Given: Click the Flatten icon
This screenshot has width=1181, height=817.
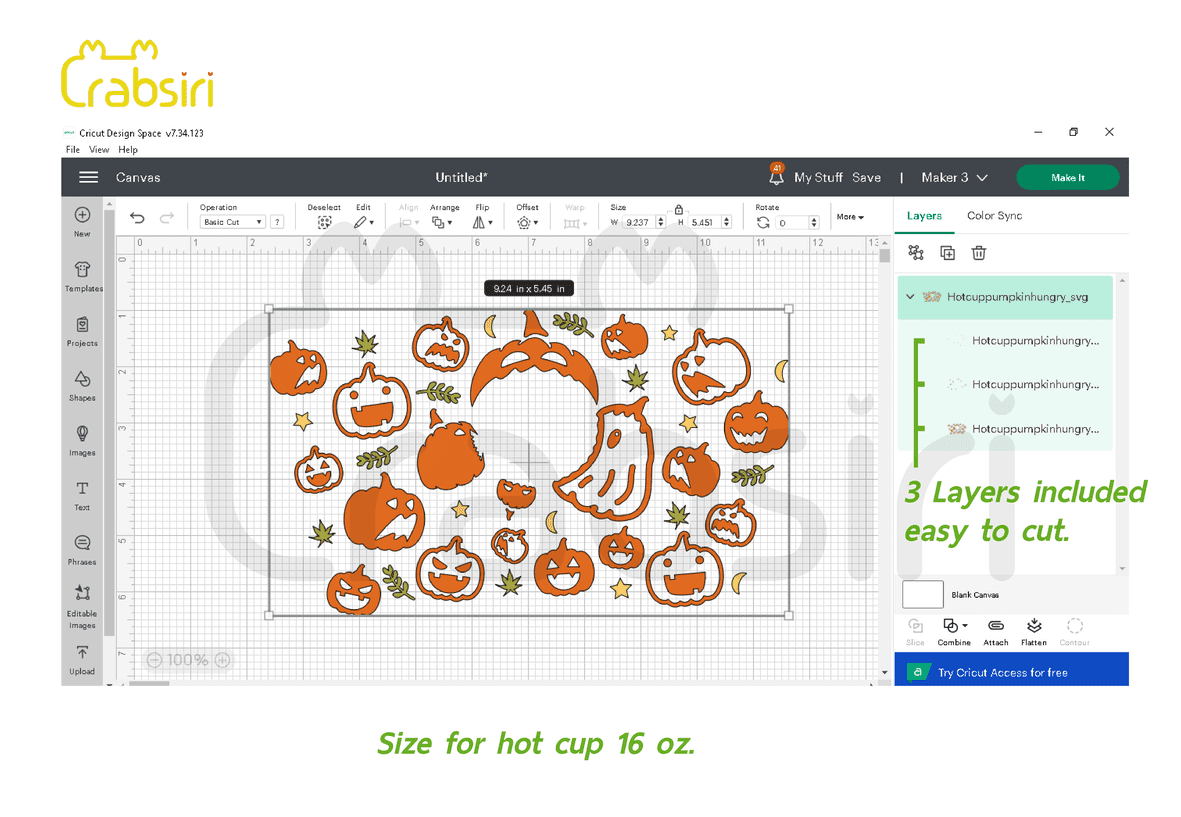Looking at the screenshot, I should click(x=1034, y=627).
